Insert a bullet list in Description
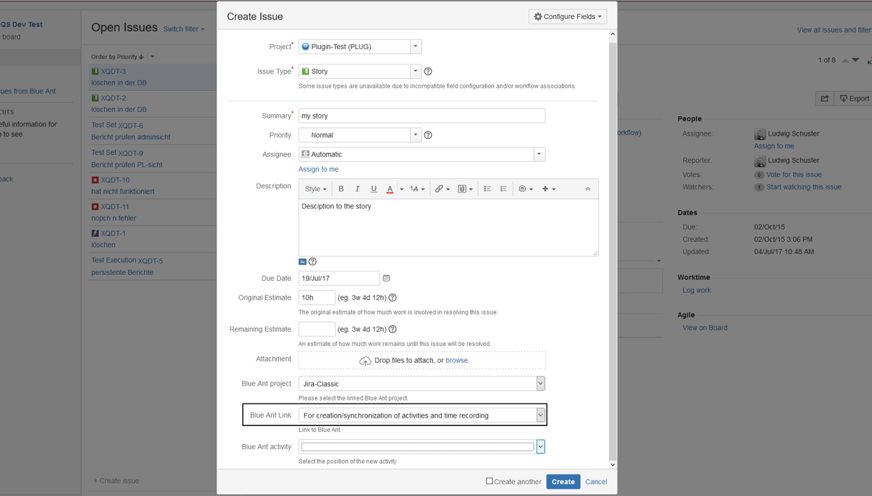 (x=487, y=189)
